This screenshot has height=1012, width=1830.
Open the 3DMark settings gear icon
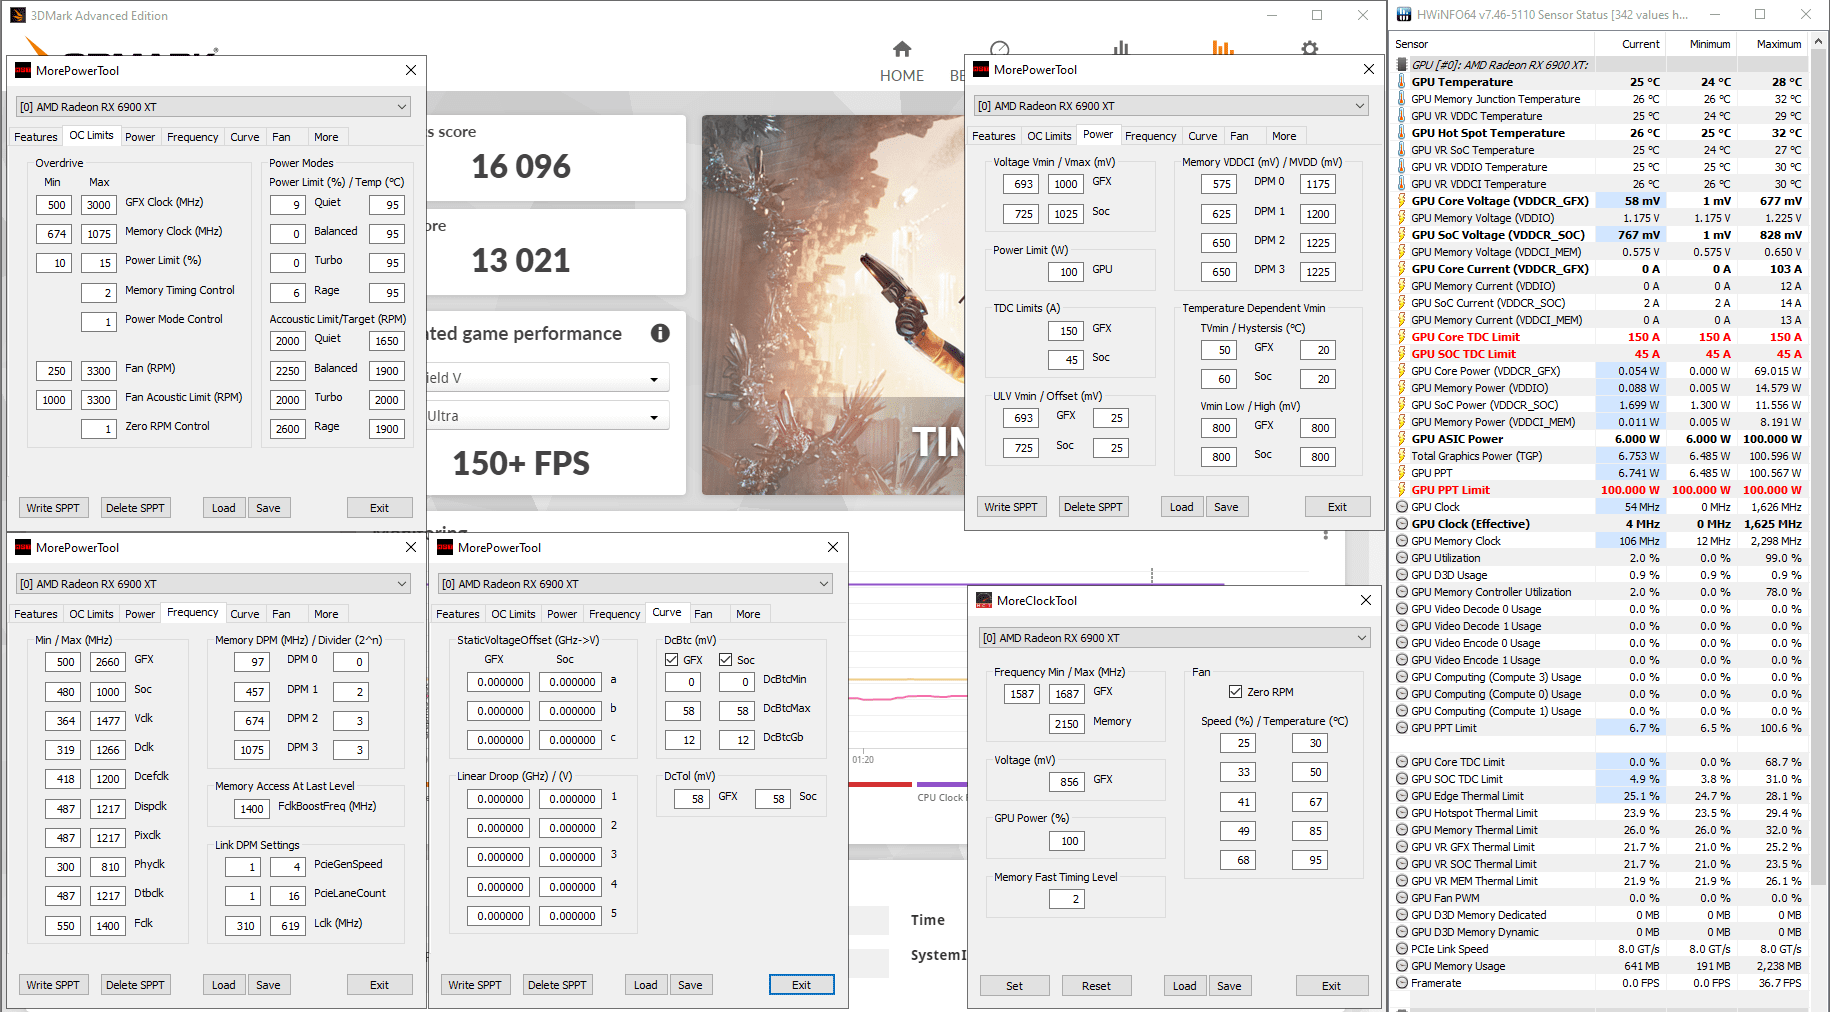coord(1309,48)
